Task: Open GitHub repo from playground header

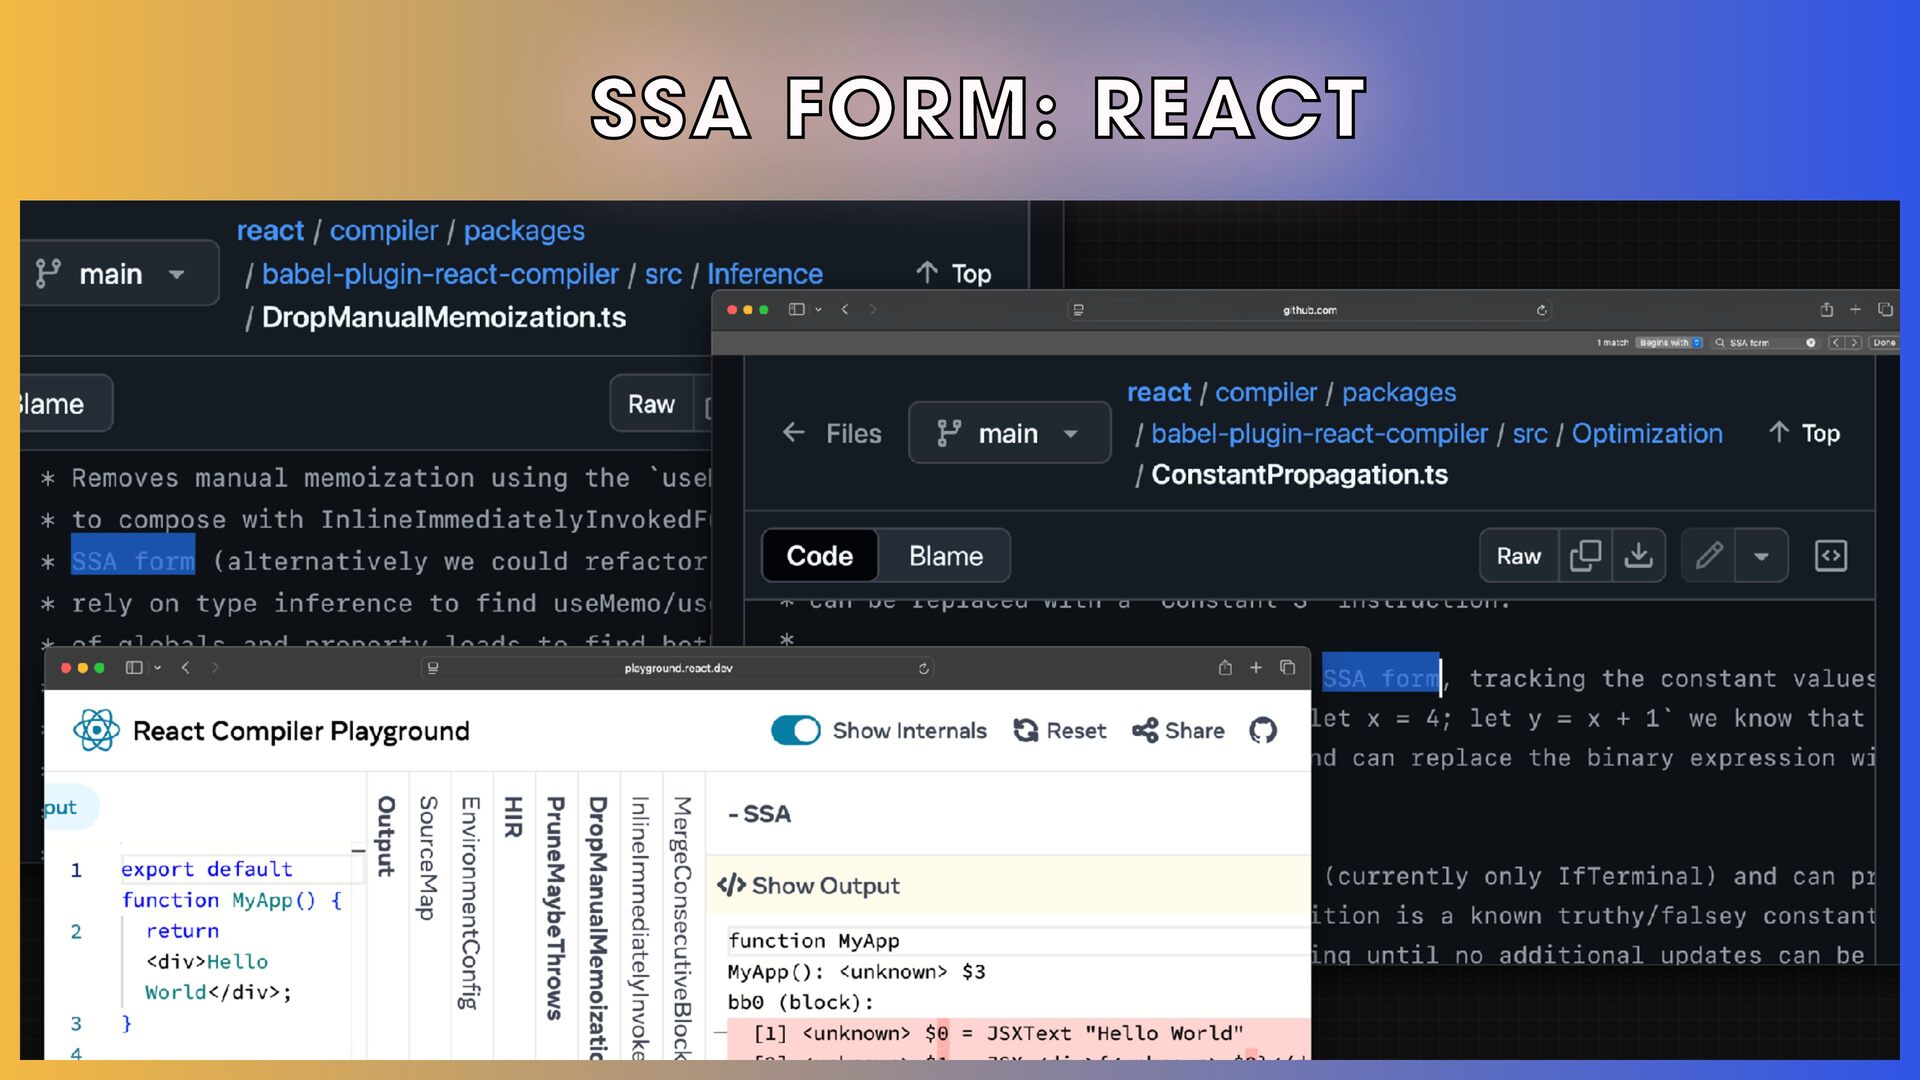Action: point(1263,731)
